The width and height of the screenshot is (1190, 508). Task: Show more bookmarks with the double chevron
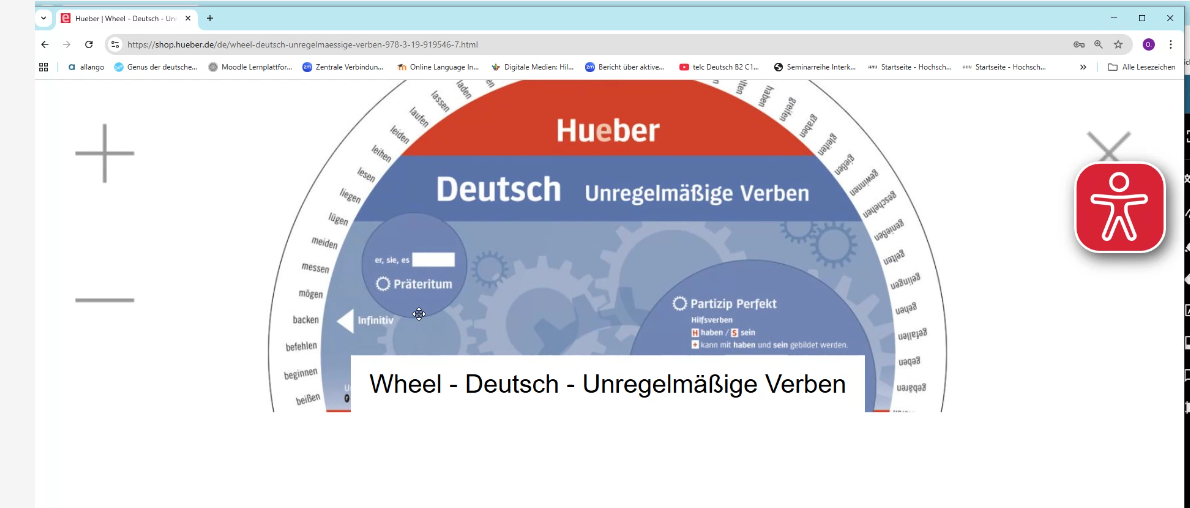pos(1083,67)
